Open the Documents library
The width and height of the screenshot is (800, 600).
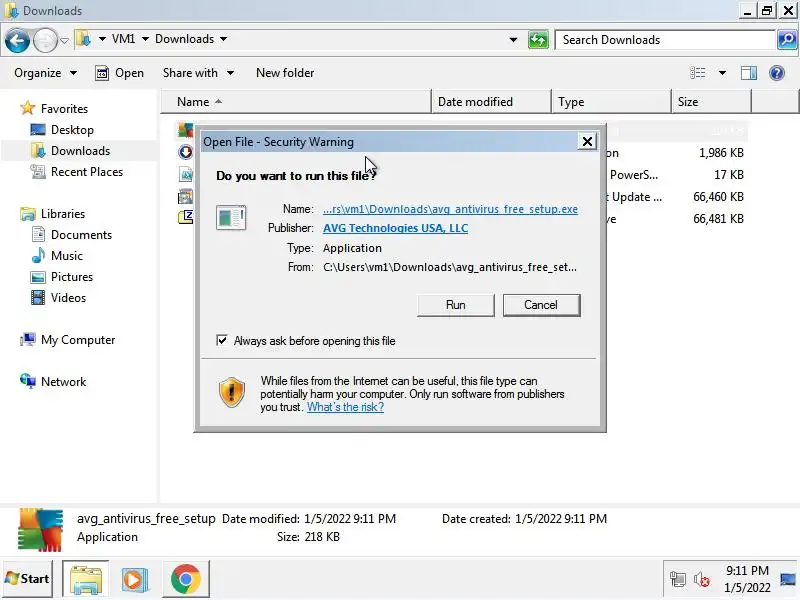tap(71, 235)
